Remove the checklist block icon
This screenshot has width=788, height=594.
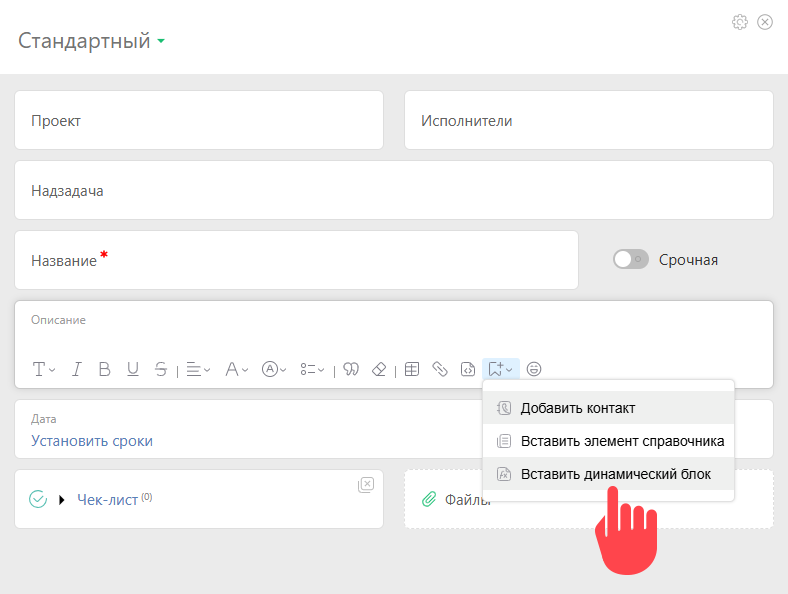[366, 484]
